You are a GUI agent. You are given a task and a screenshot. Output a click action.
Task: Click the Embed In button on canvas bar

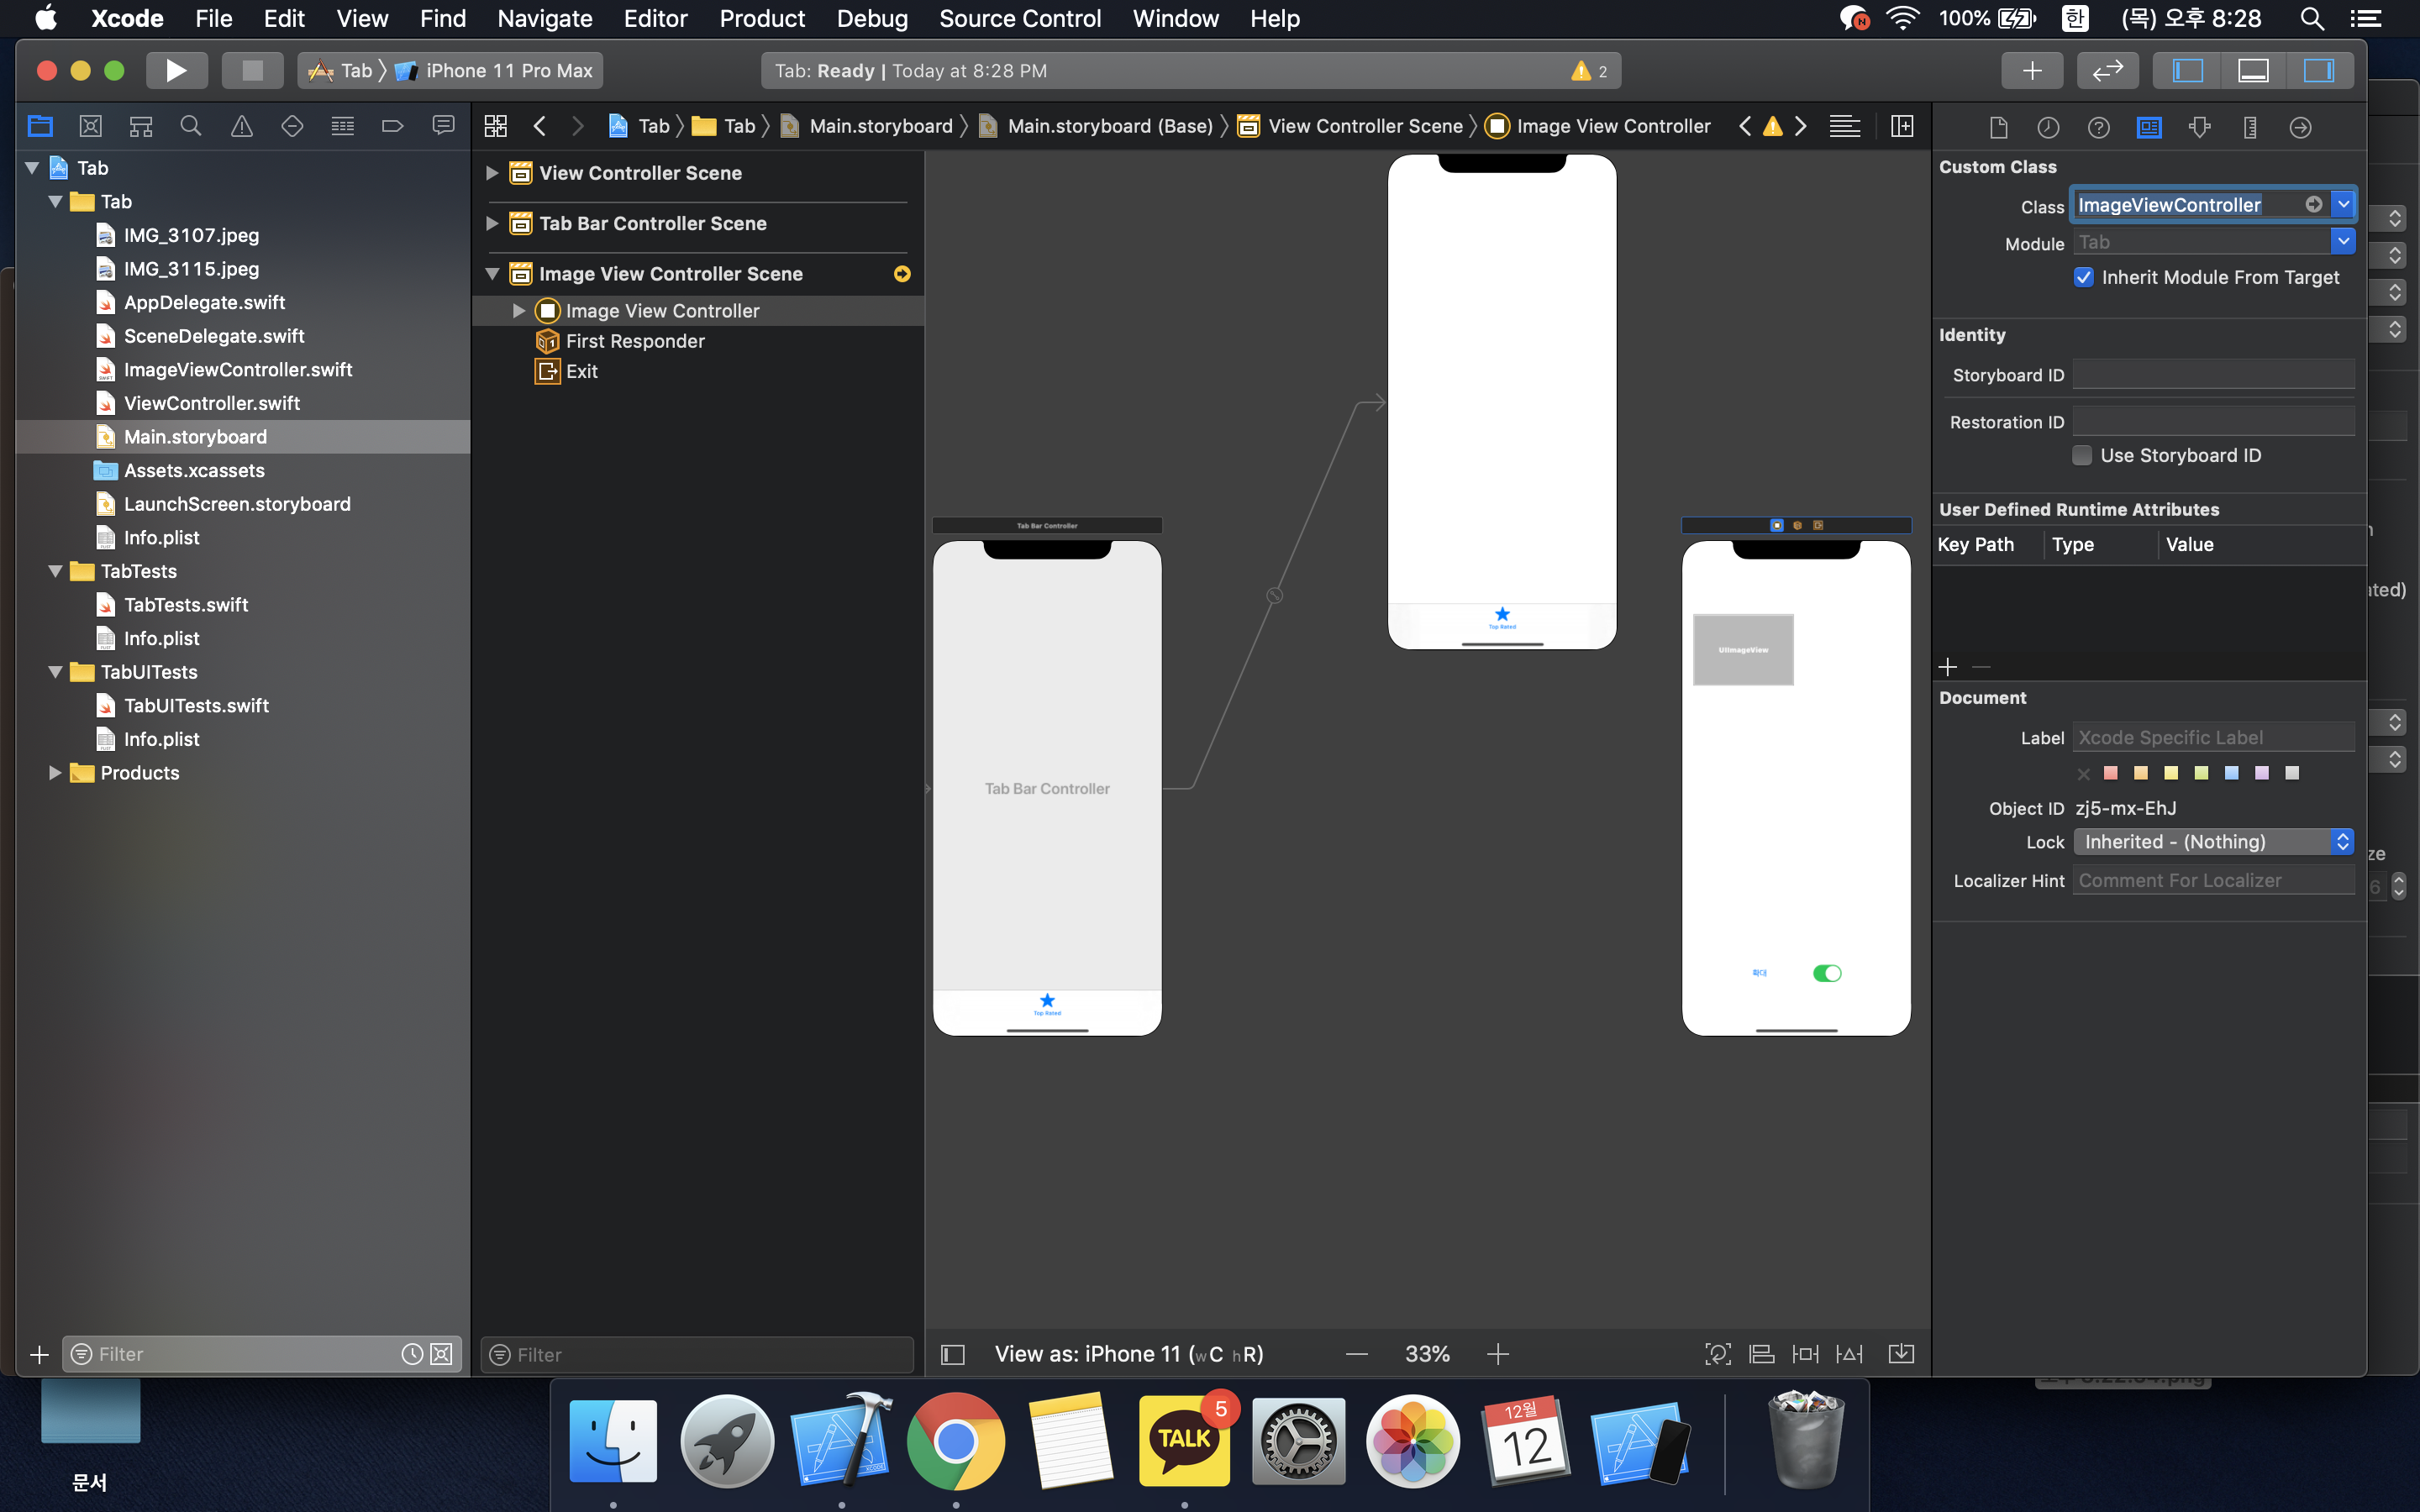click(x=1901, y=1354)
